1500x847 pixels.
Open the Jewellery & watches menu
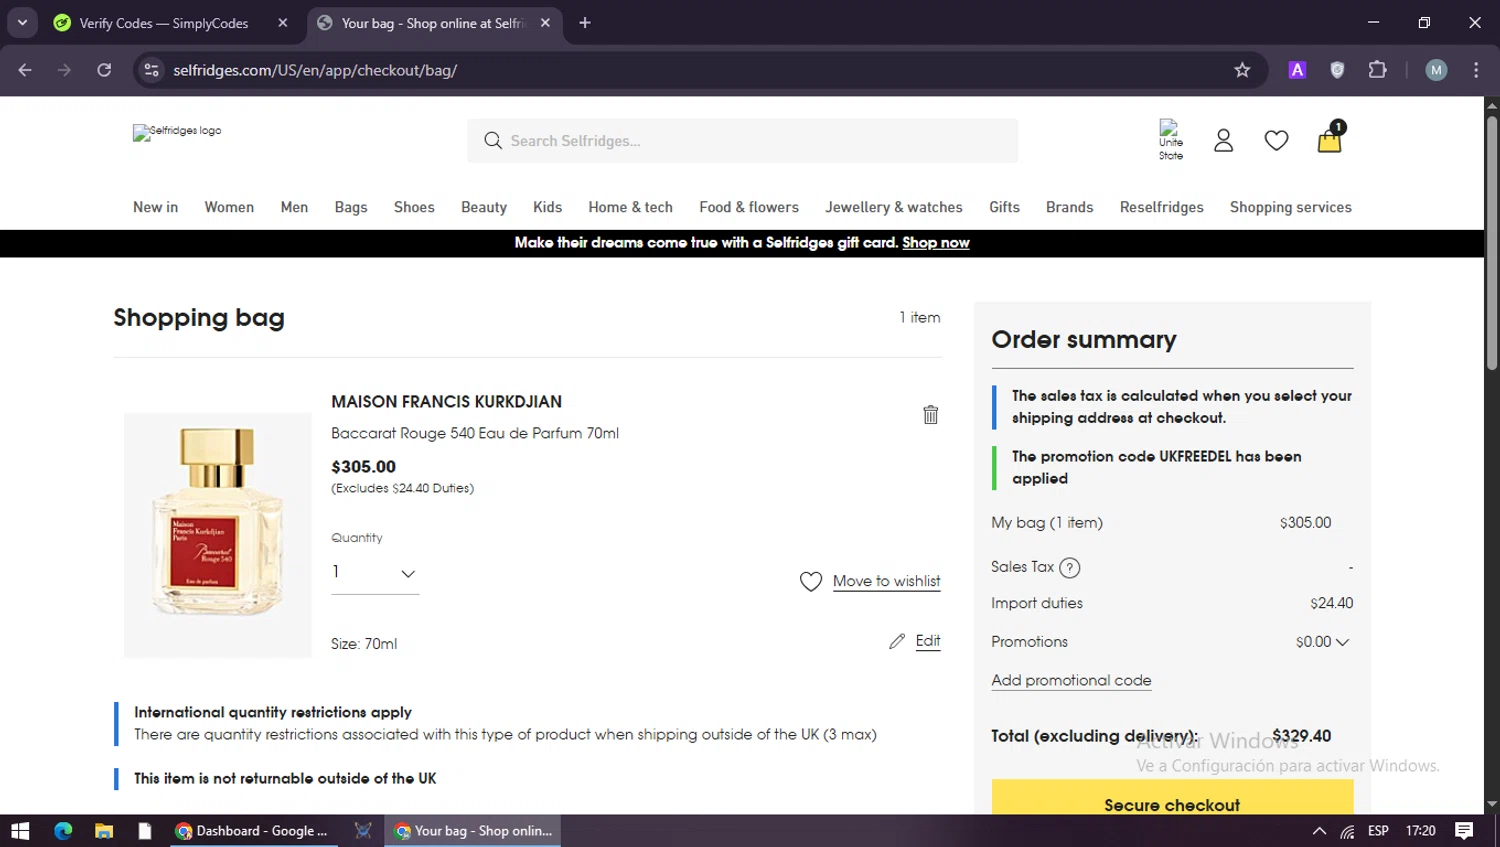894,207
